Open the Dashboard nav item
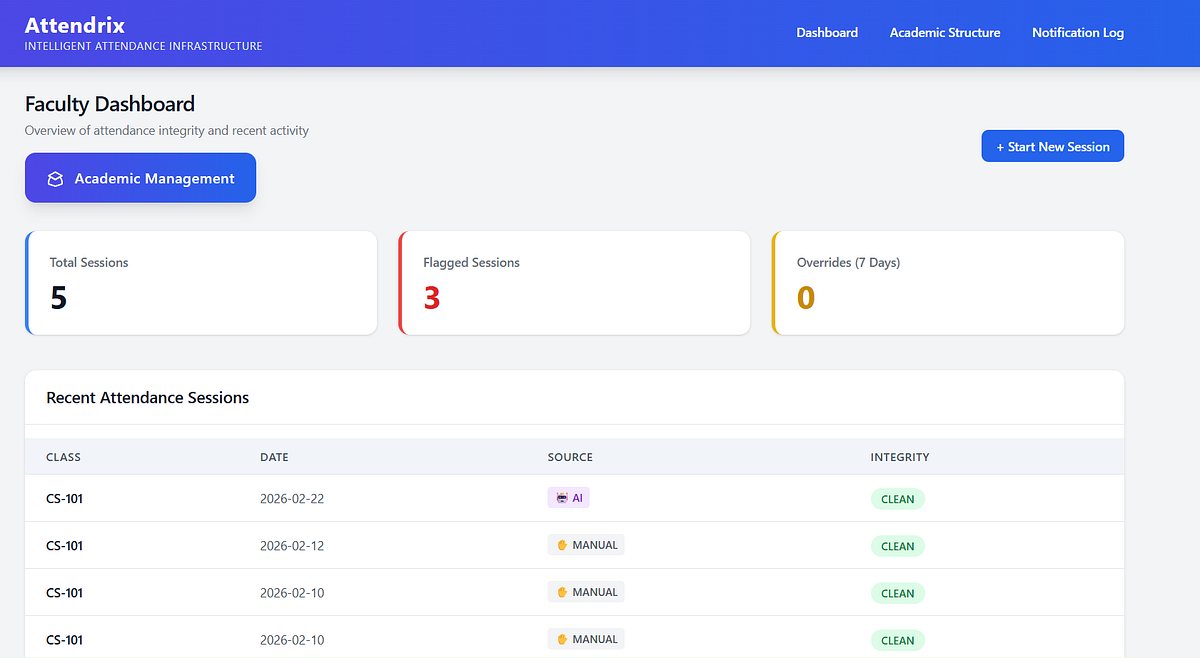1200x658 pixels. tap(827, 33)
